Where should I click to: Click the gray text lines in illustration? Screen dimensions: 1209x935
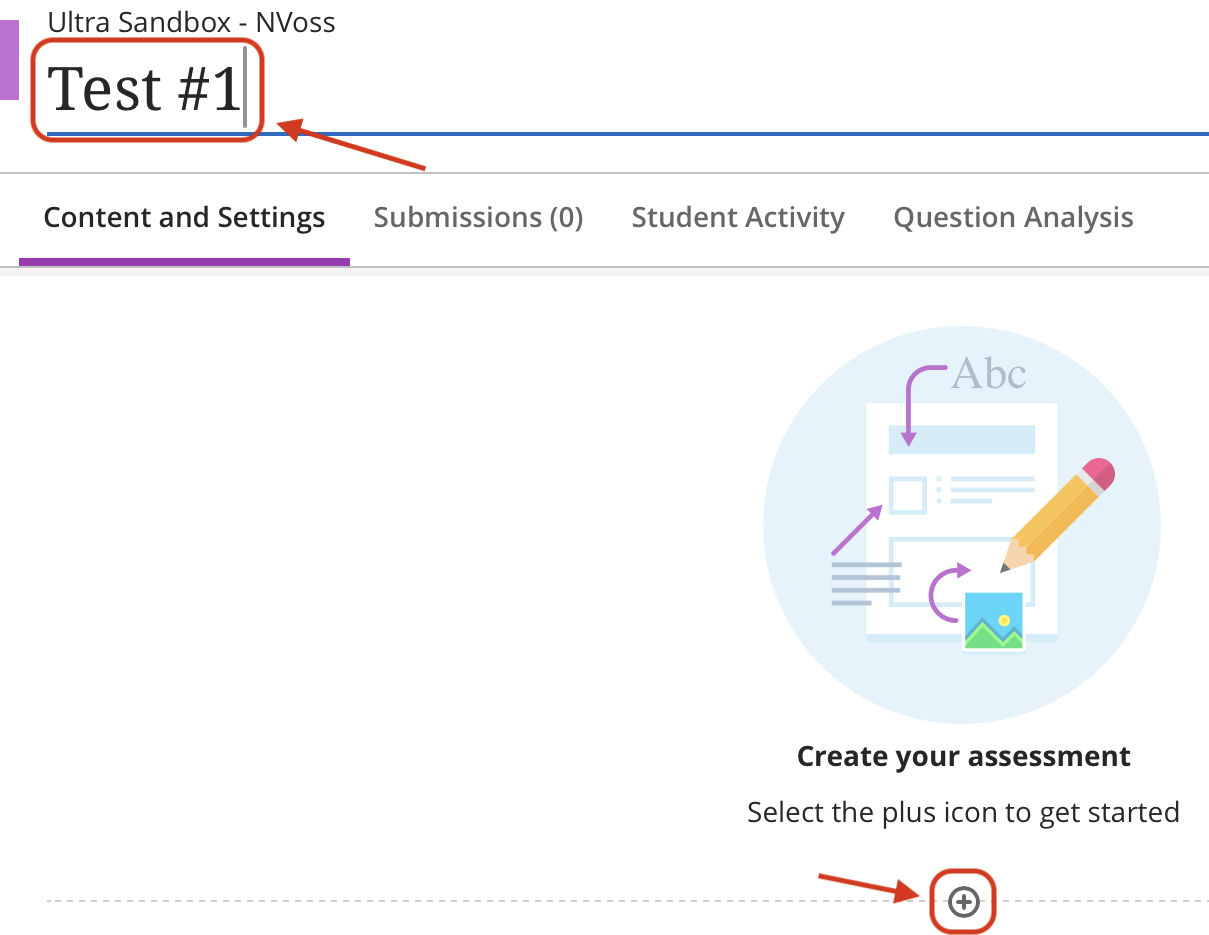click(x=866, y=584)
